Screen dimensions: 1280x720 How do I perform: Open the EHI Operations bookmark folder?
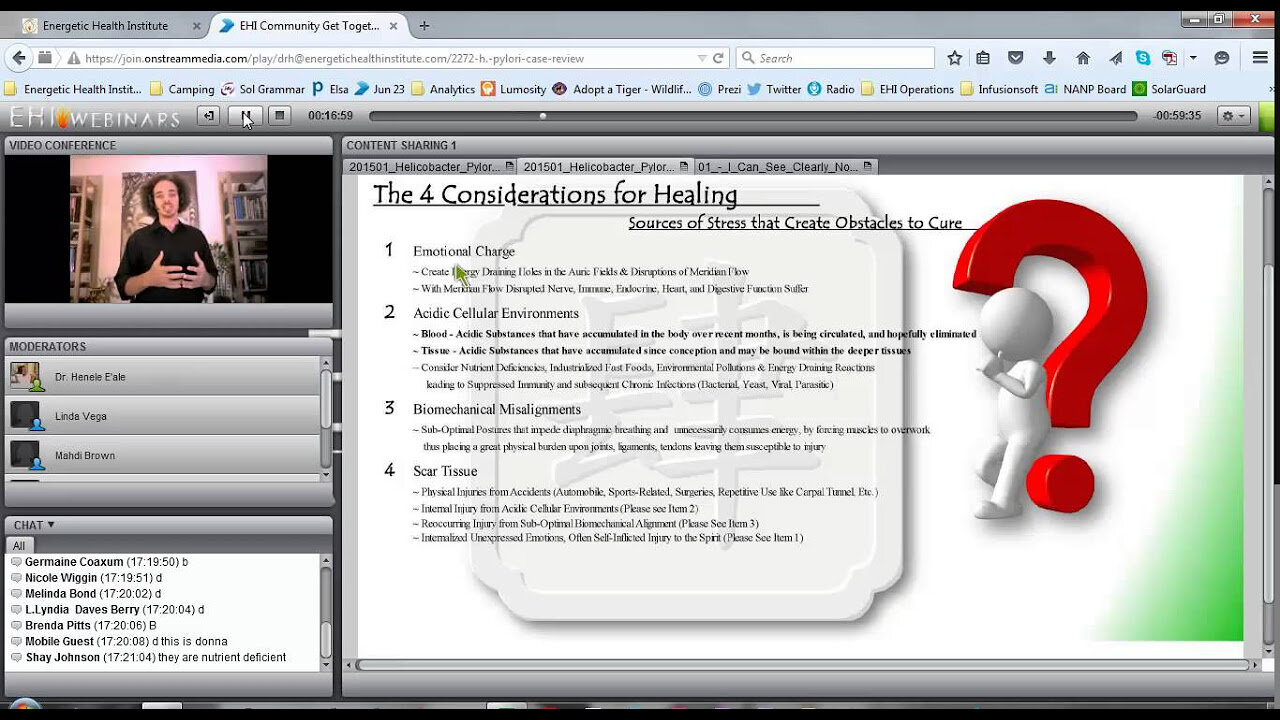(x=908, y=89)
